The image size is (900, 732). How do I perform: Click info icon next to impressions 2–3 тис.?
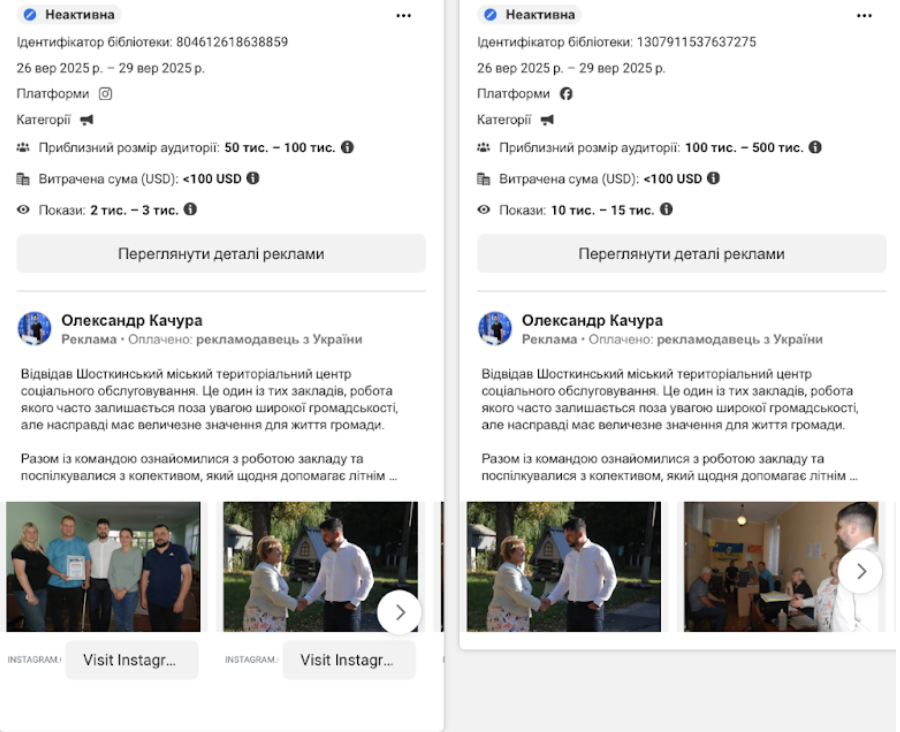(x=190, y=209)
